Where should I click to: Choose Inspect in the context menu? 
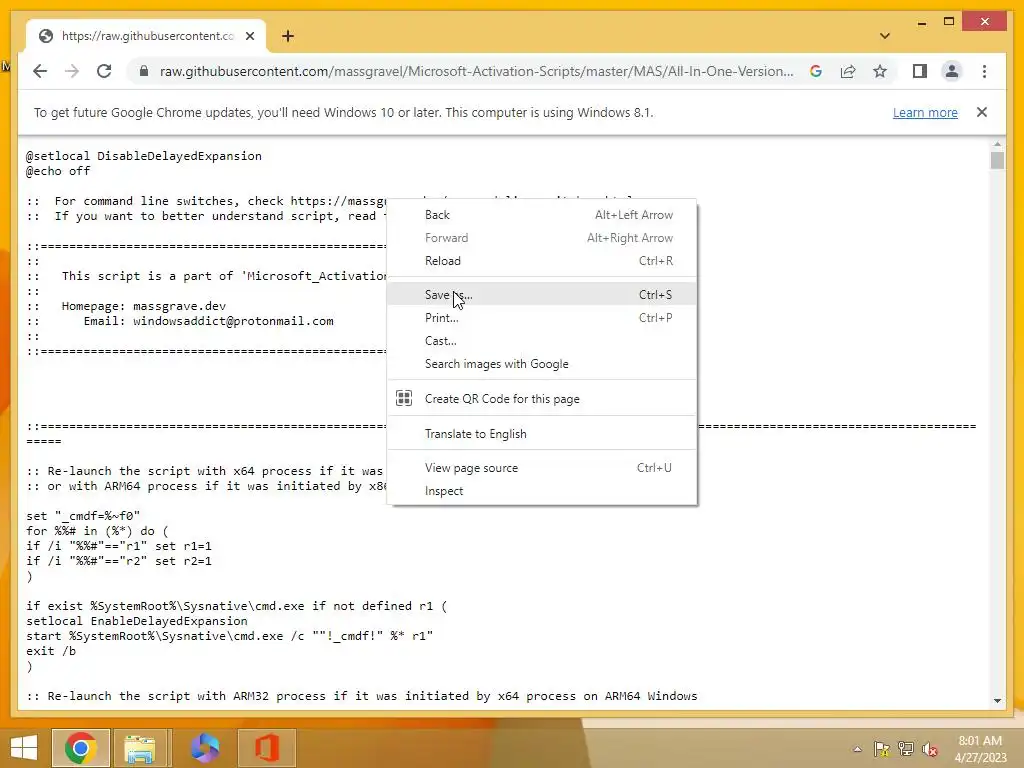(542, 490)
